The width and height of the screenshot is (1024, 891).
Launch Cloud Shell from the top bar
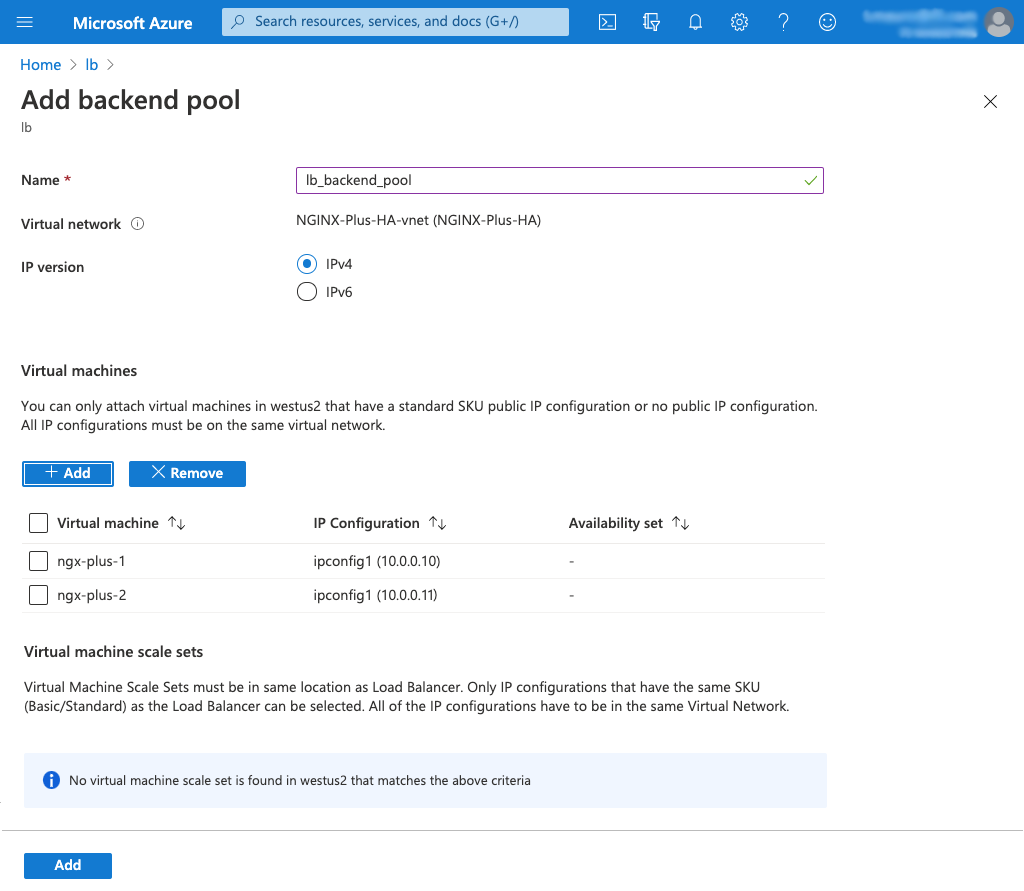(x=607, y=22)
